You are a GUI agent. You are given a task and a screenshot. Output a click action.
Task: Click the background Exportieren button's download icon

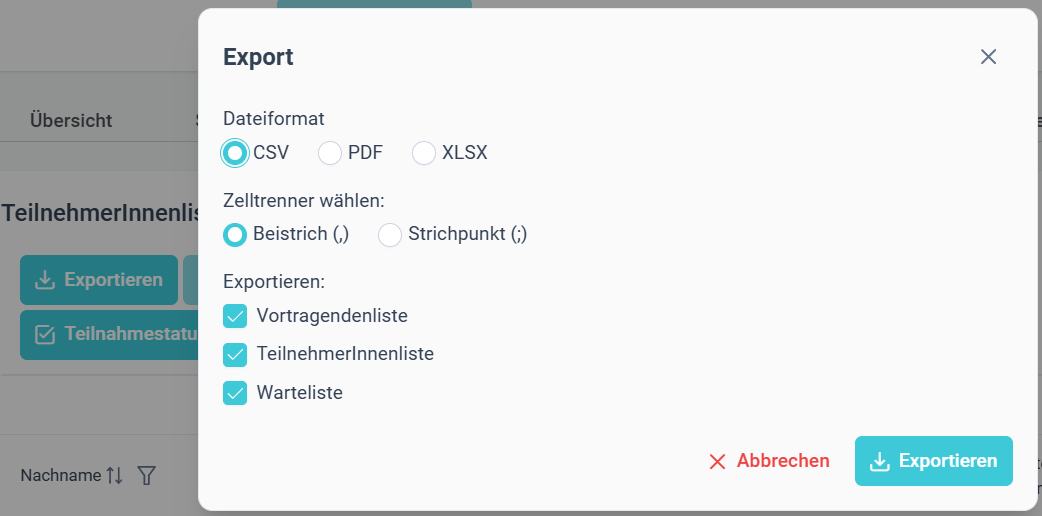tap(45, 280)
